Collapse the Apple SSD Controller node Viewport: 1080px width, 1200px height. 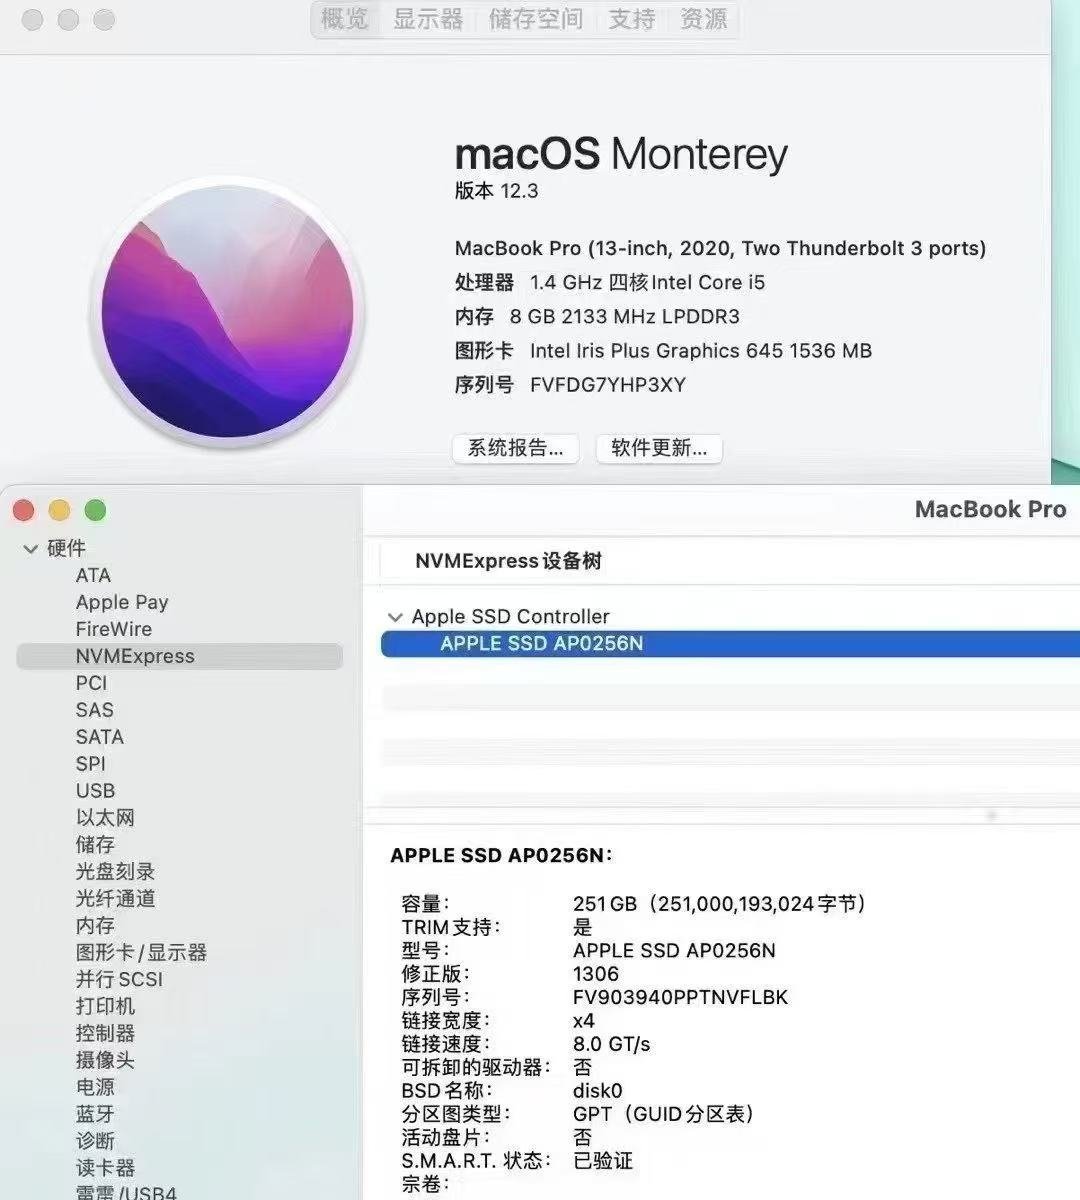396,617
